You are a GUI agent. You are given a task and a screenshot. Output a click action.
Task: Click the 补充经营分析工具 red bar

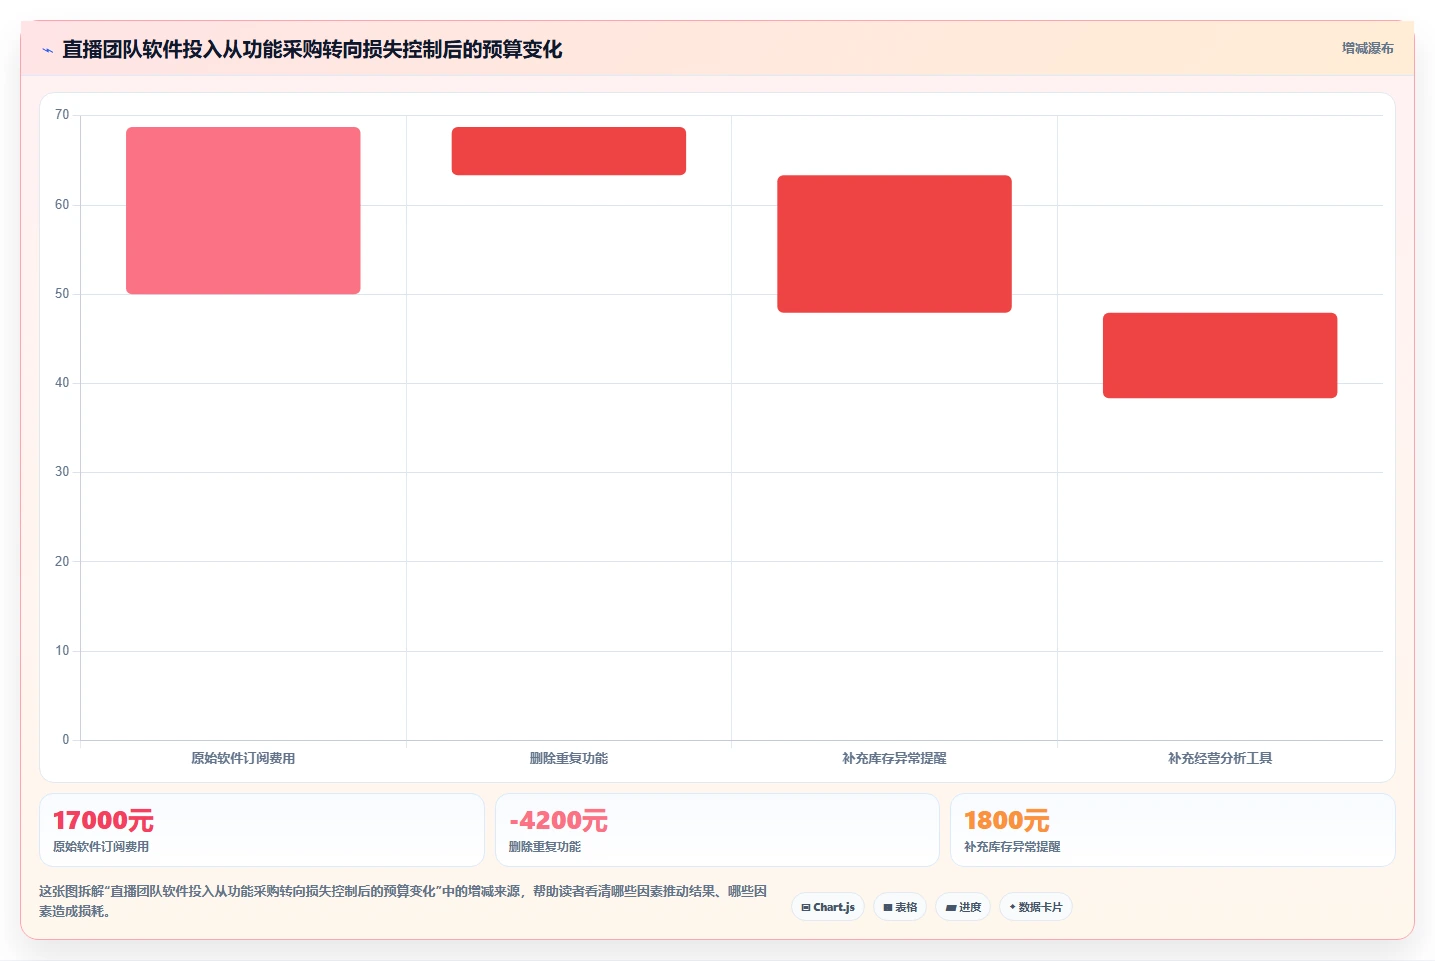point(1220,355)
